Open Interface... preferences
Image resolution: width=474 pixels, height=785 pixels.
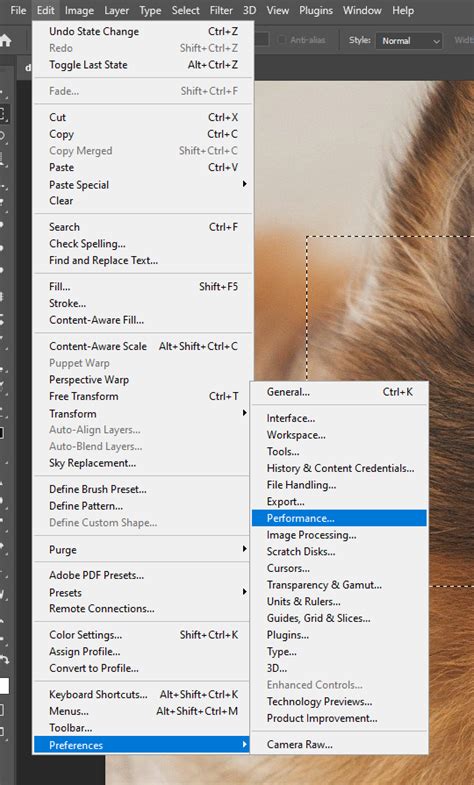coord(339,418)
